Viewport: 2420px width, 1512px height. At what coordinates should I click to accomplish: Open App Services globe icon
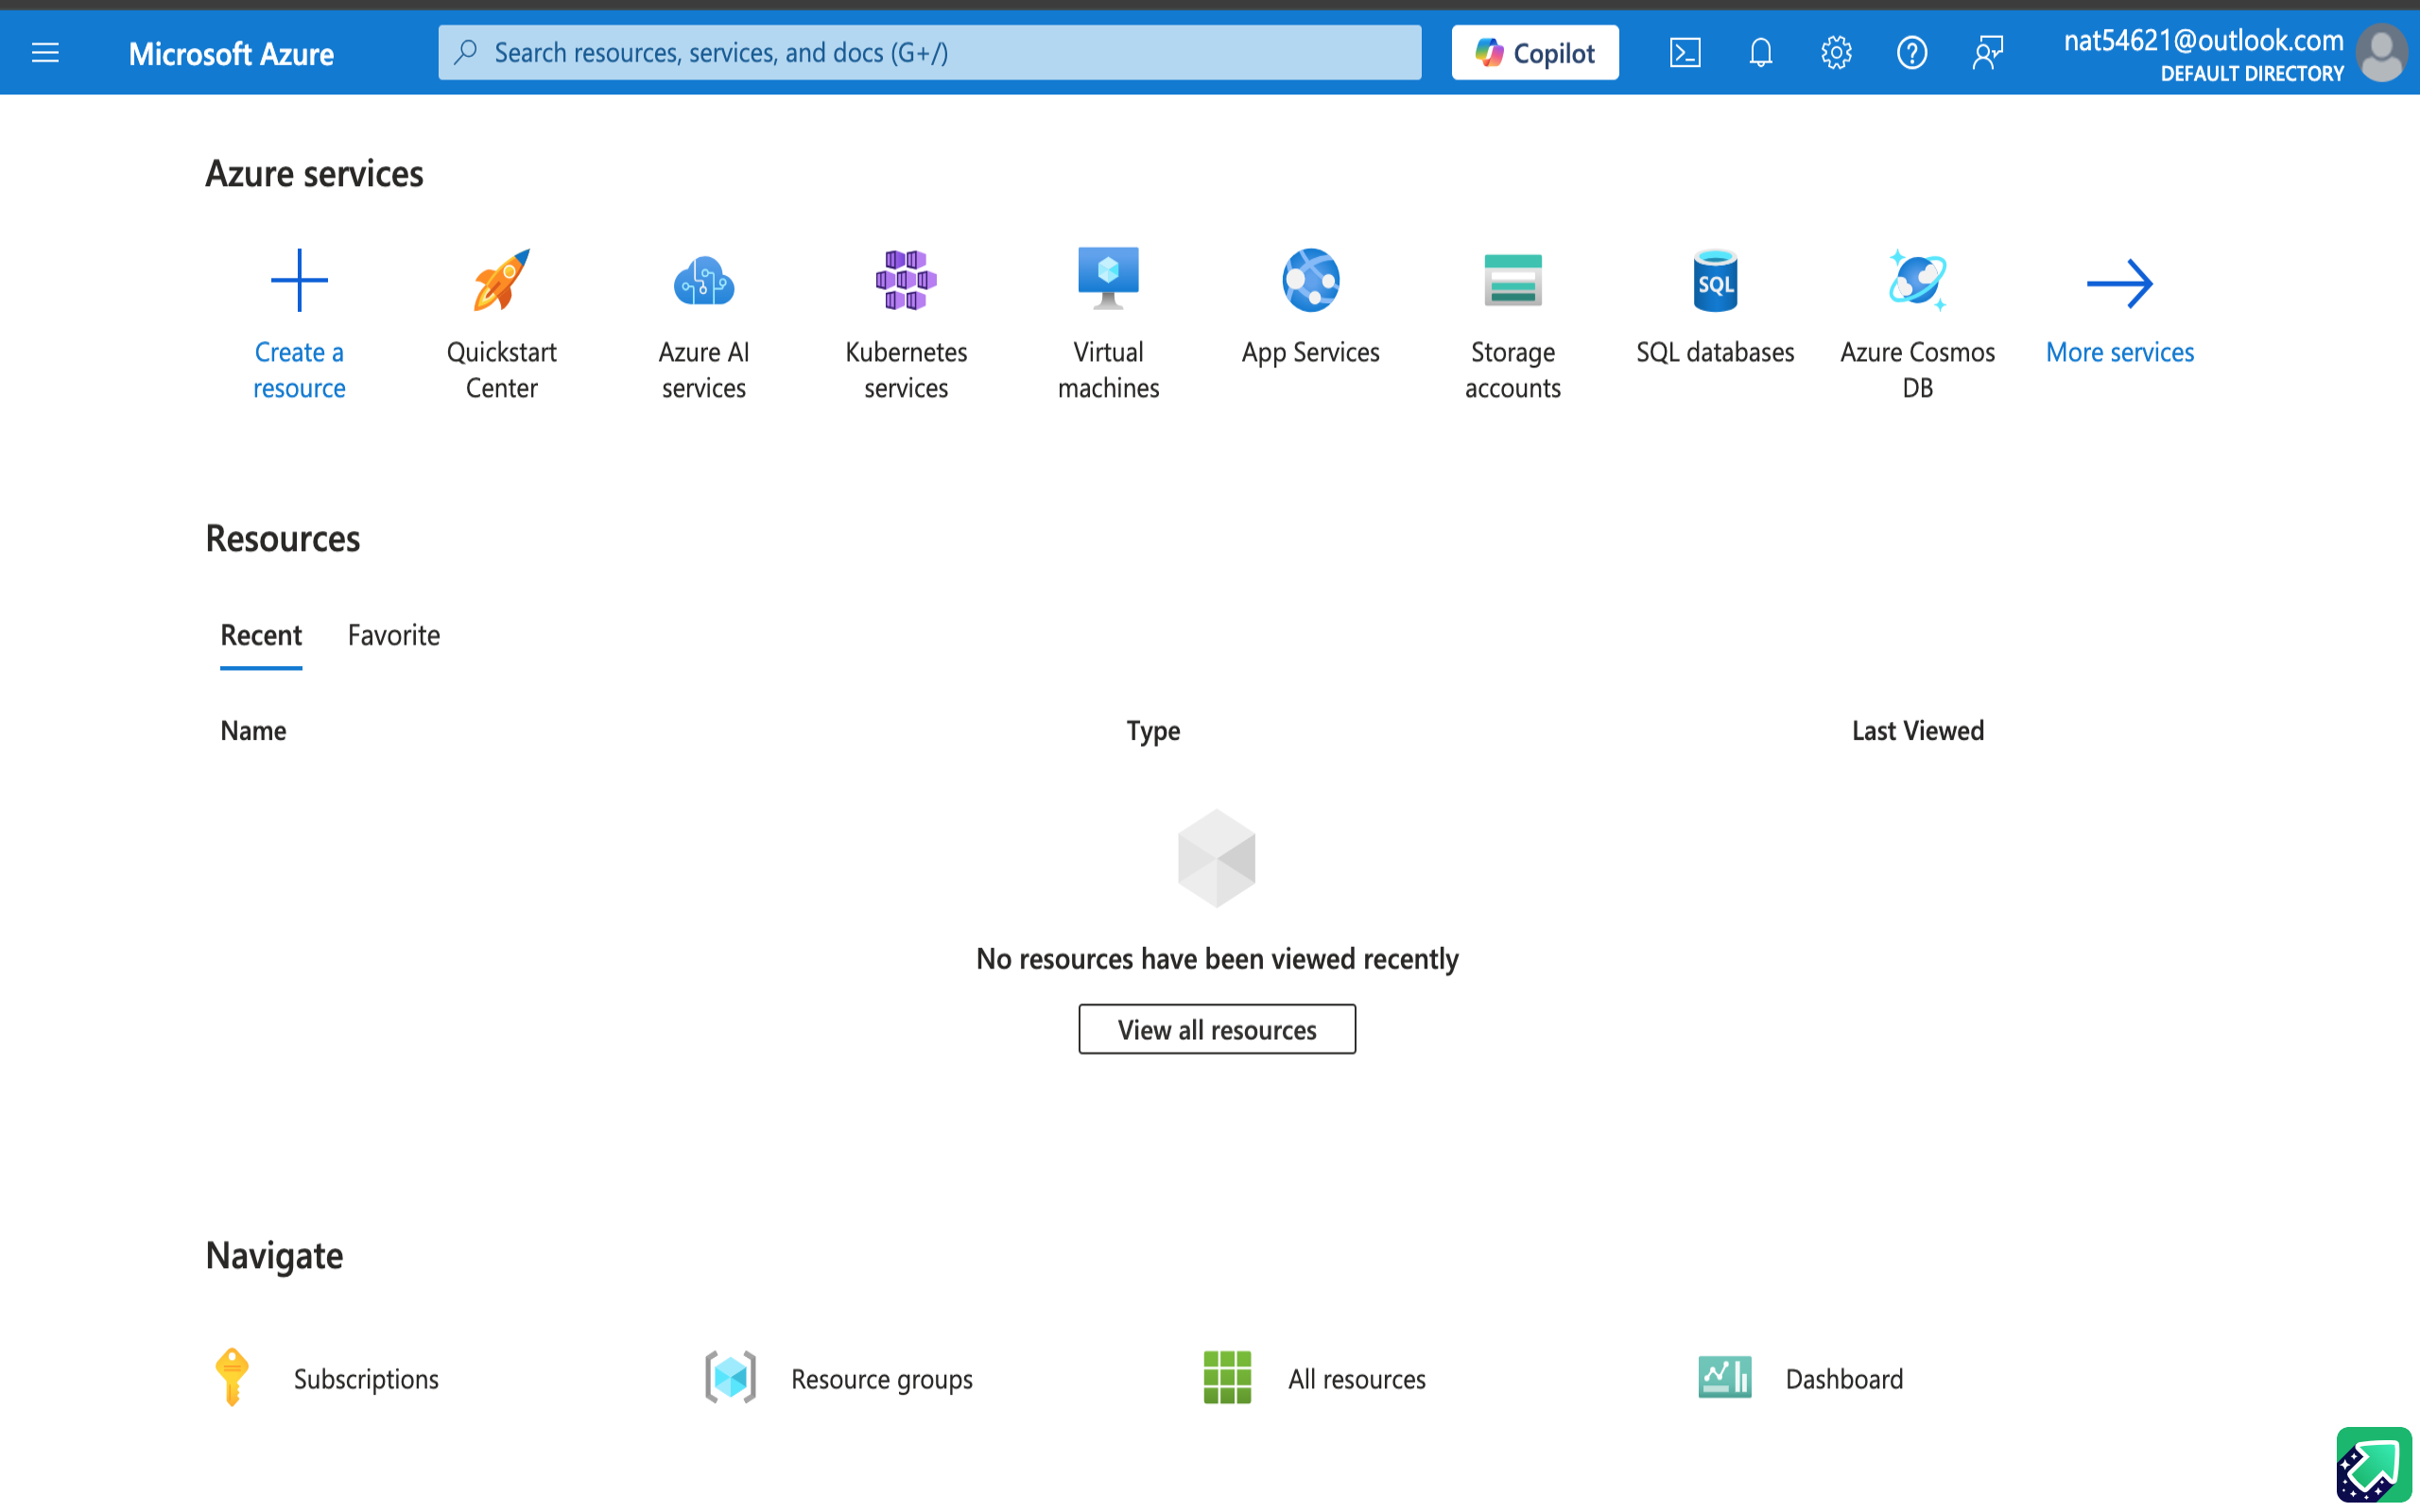click(1310, 281)
